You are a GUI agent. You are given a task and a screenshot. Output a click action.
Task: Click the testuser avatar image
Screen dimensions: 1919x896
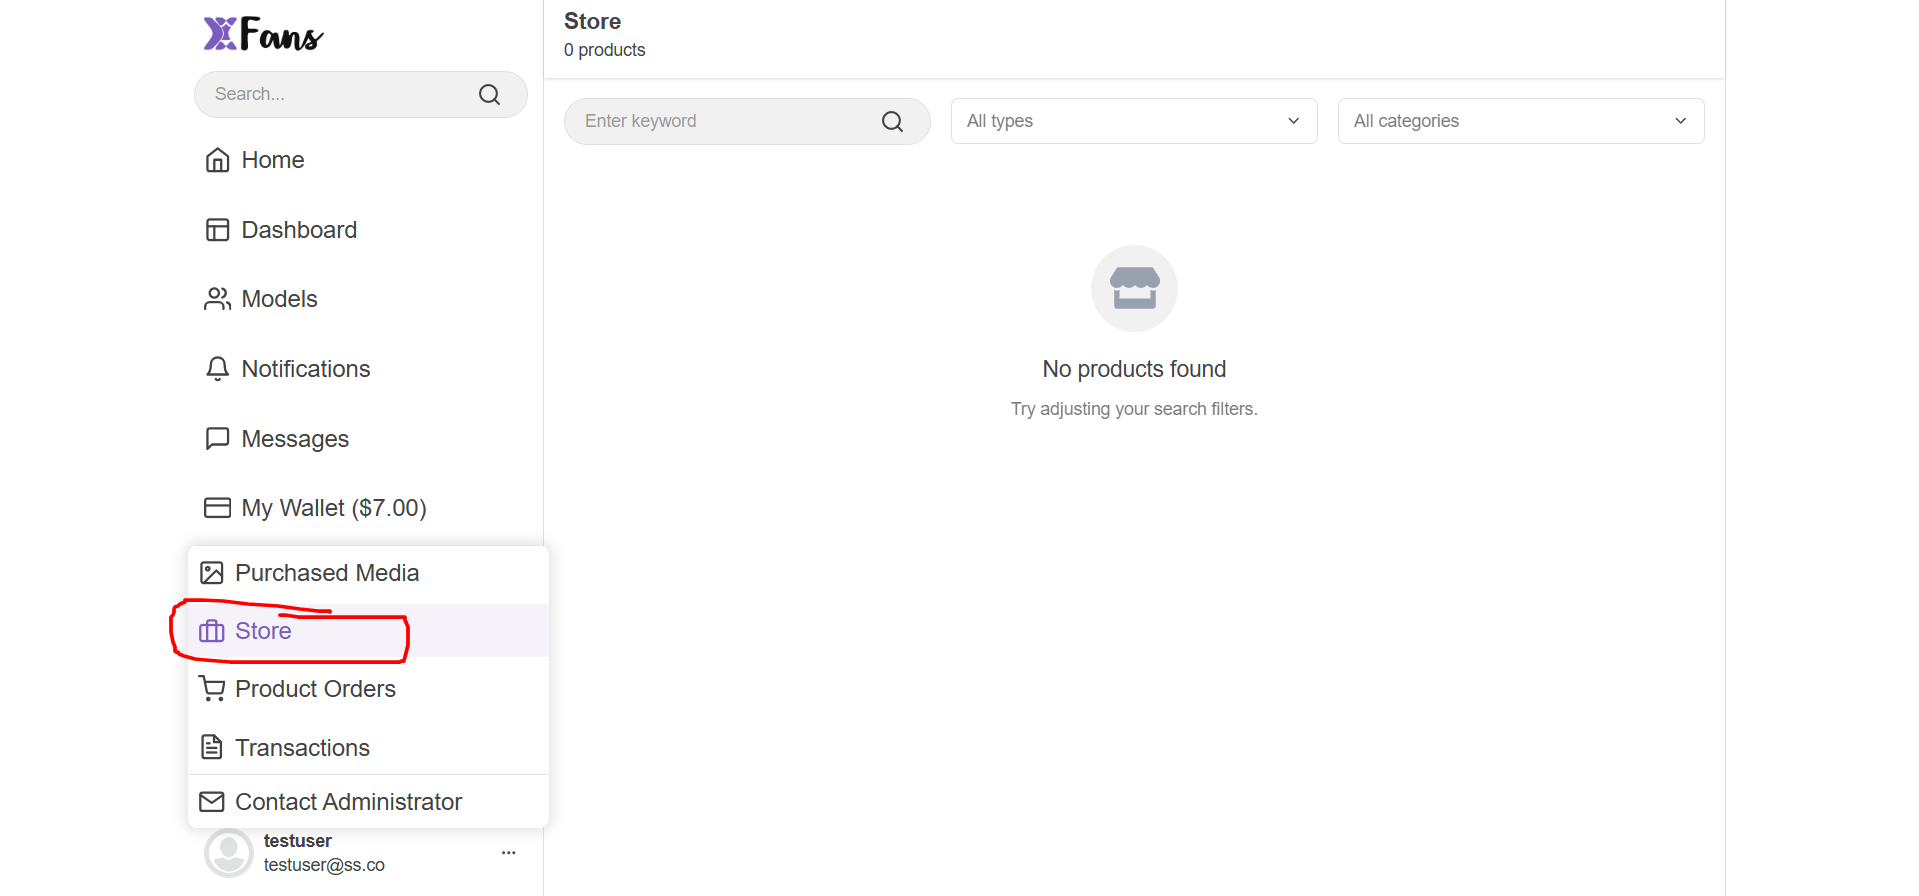tap(229, 853)
